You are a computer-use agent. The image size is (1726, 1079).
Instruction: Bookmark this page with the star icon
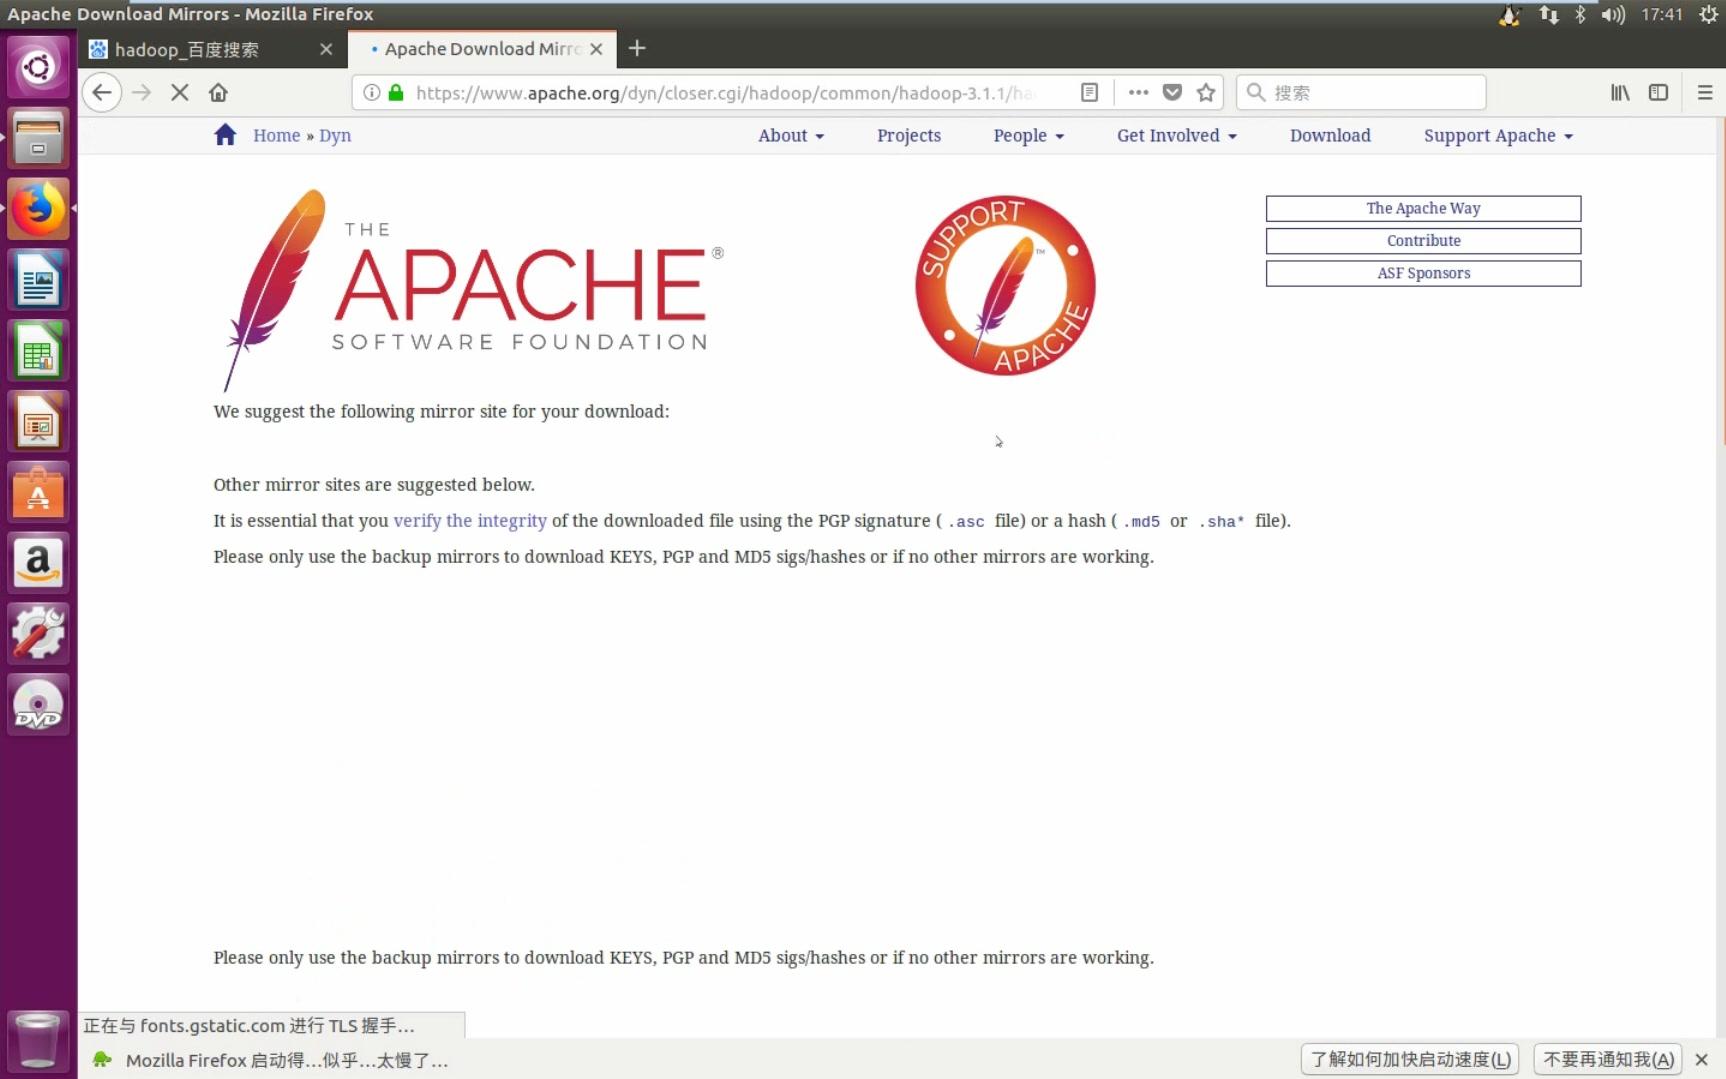point(1205,92)
